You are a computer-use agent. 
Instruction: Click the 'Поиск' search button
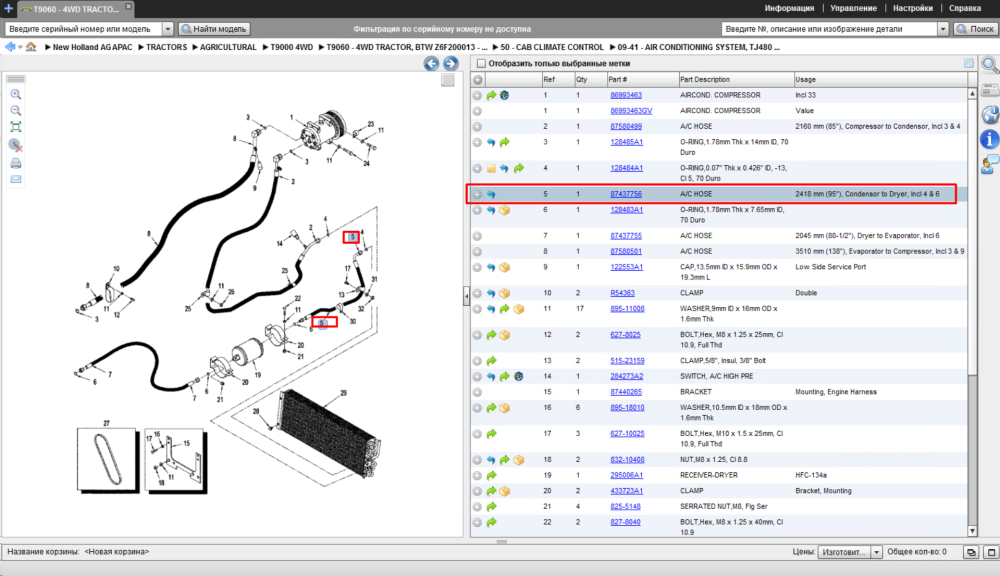(x=975, y=29)
